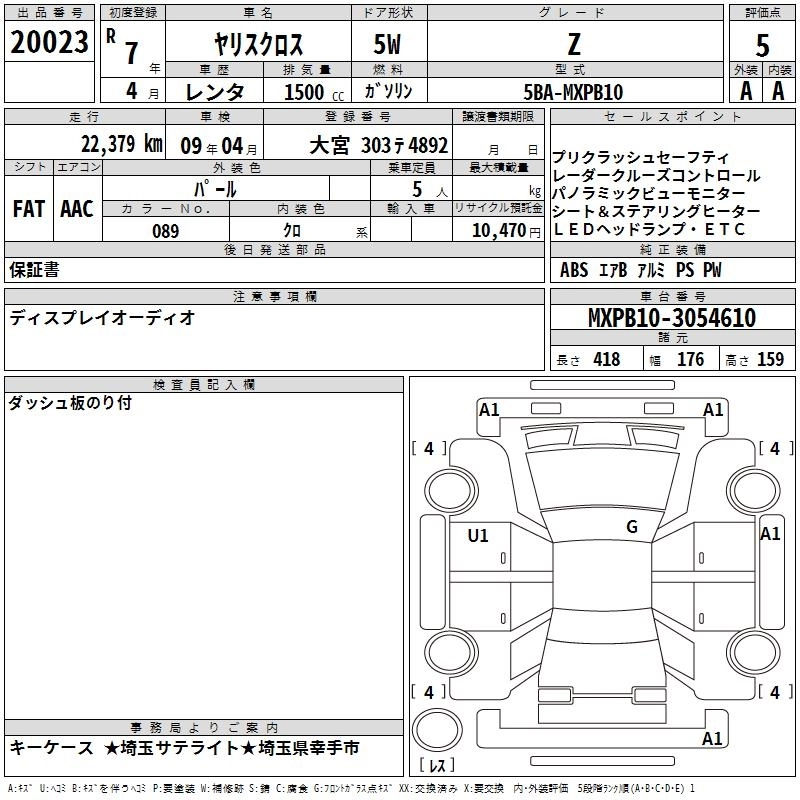Click the A grade under 内装
The height and width of the screenshot is (800, 800).
pos(778,91)
